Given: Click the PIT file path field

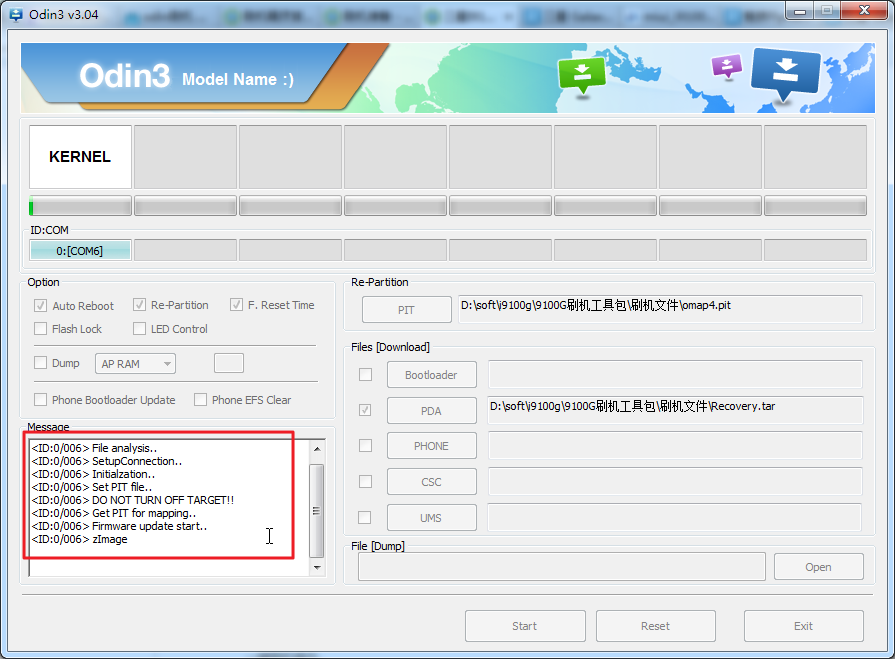Looking at the screenshot, I should click(660, 309).
